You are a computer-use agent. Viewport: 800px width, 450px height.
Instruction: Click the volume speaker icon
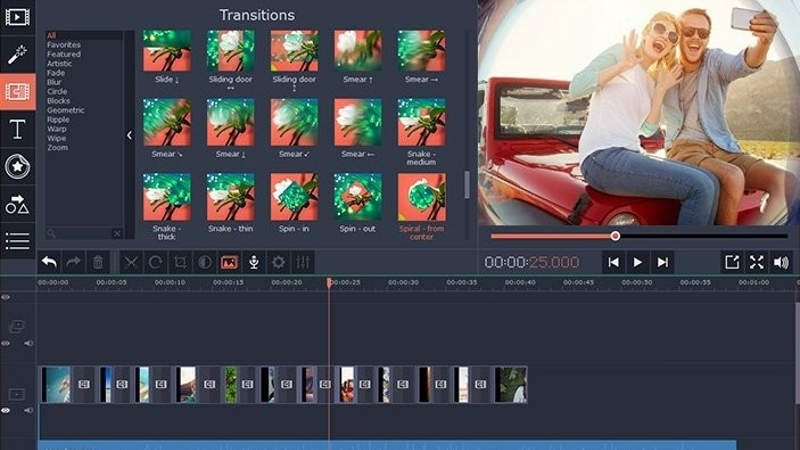click(x=781, y=262)
